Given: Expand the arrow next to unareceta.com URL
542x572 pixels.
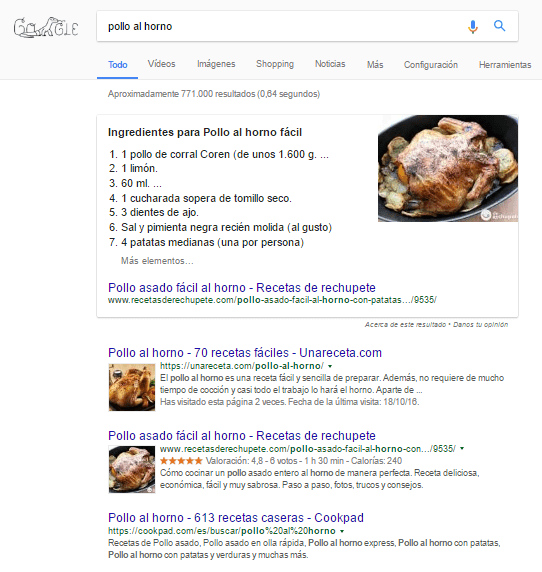Looking at the screenshot, I should click(330, 366).
